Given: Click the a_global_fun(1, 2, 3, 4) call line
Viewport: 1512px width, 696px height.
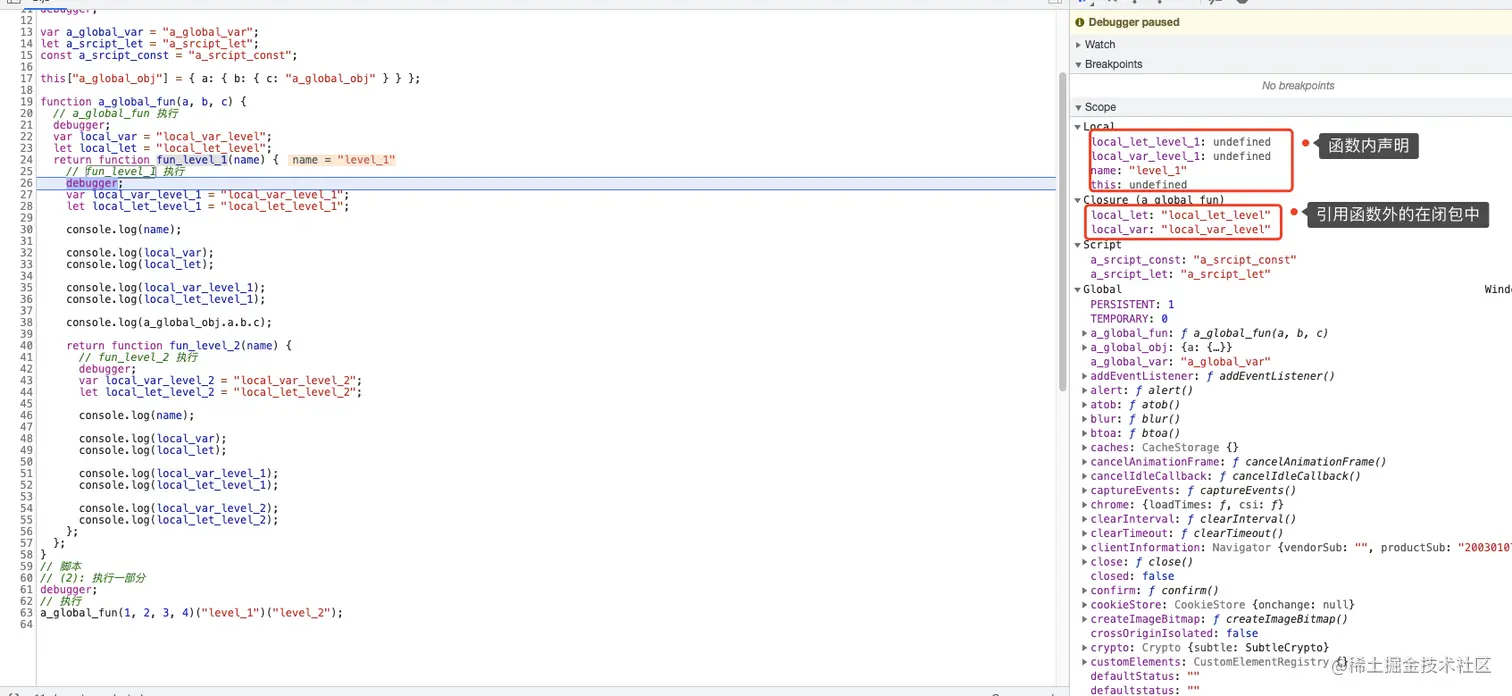Looking at the screenshot, I should (191, 613).
